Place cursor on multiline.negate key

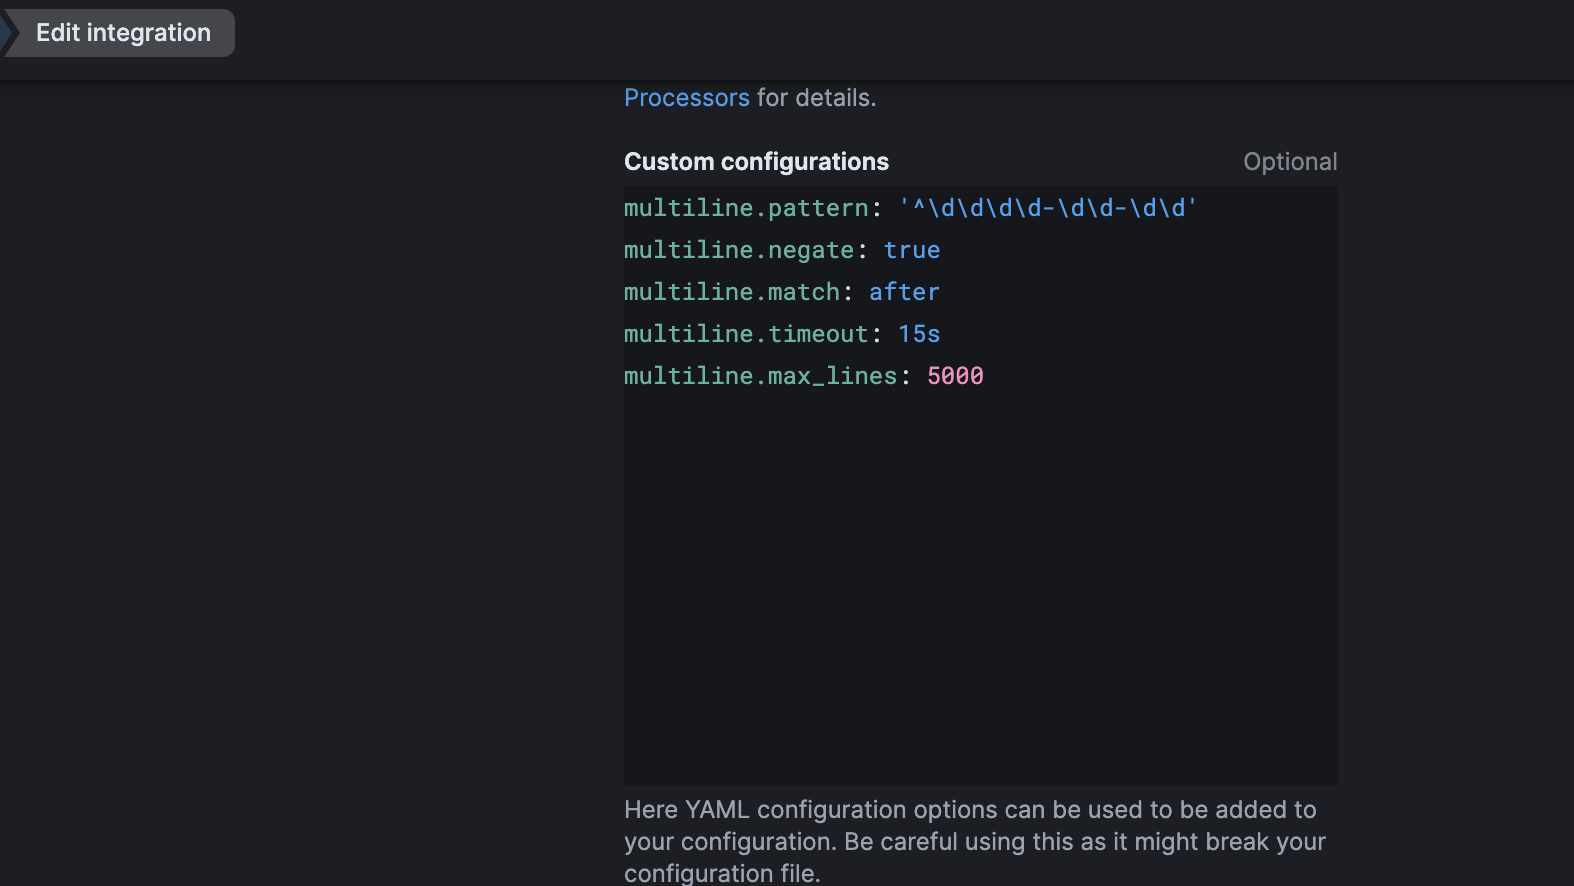click(739, 250)
